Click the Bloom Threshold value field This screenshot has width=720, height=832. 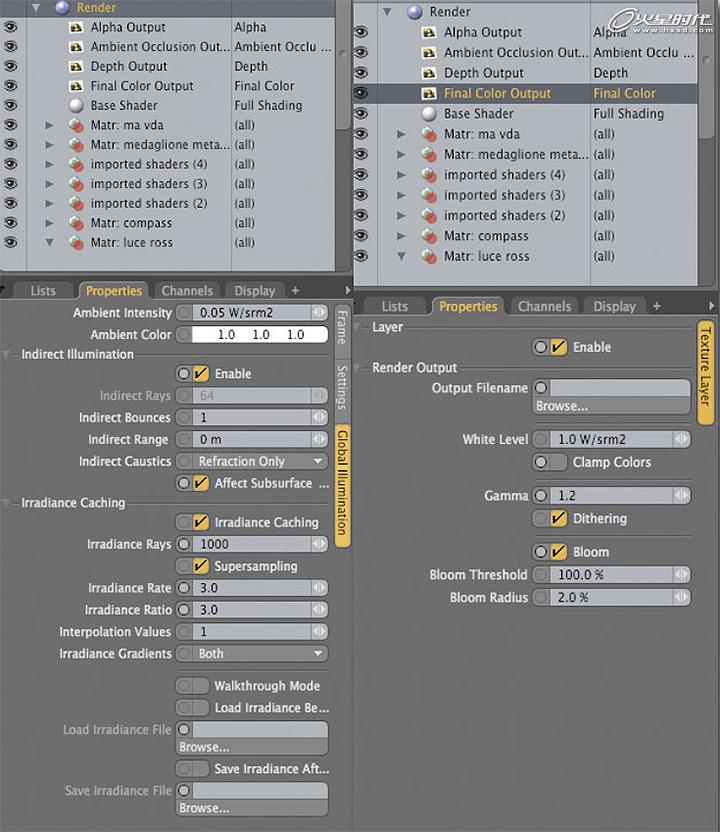612,575
